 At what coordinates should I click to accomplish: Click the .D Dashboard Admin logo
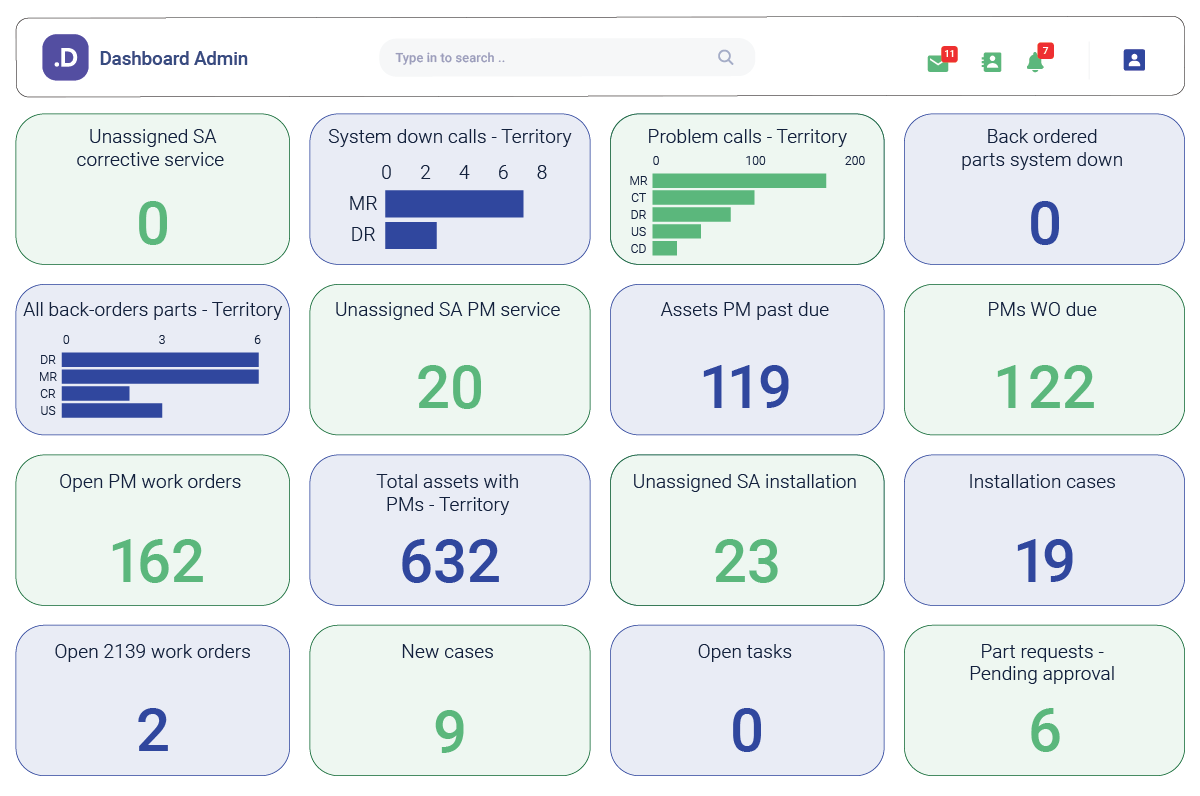coord(144,58)
